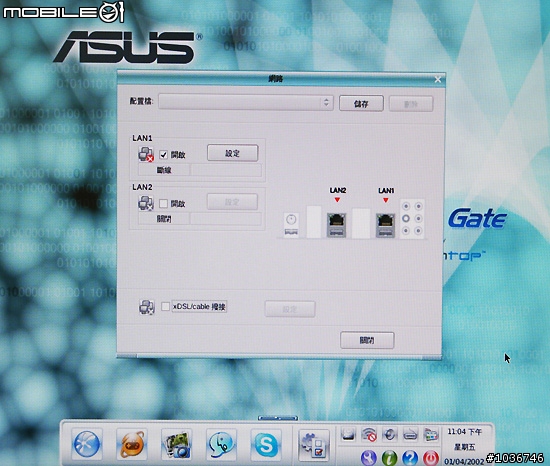
Task: Click the LAN1 disconnected status field
Action: 164,170
